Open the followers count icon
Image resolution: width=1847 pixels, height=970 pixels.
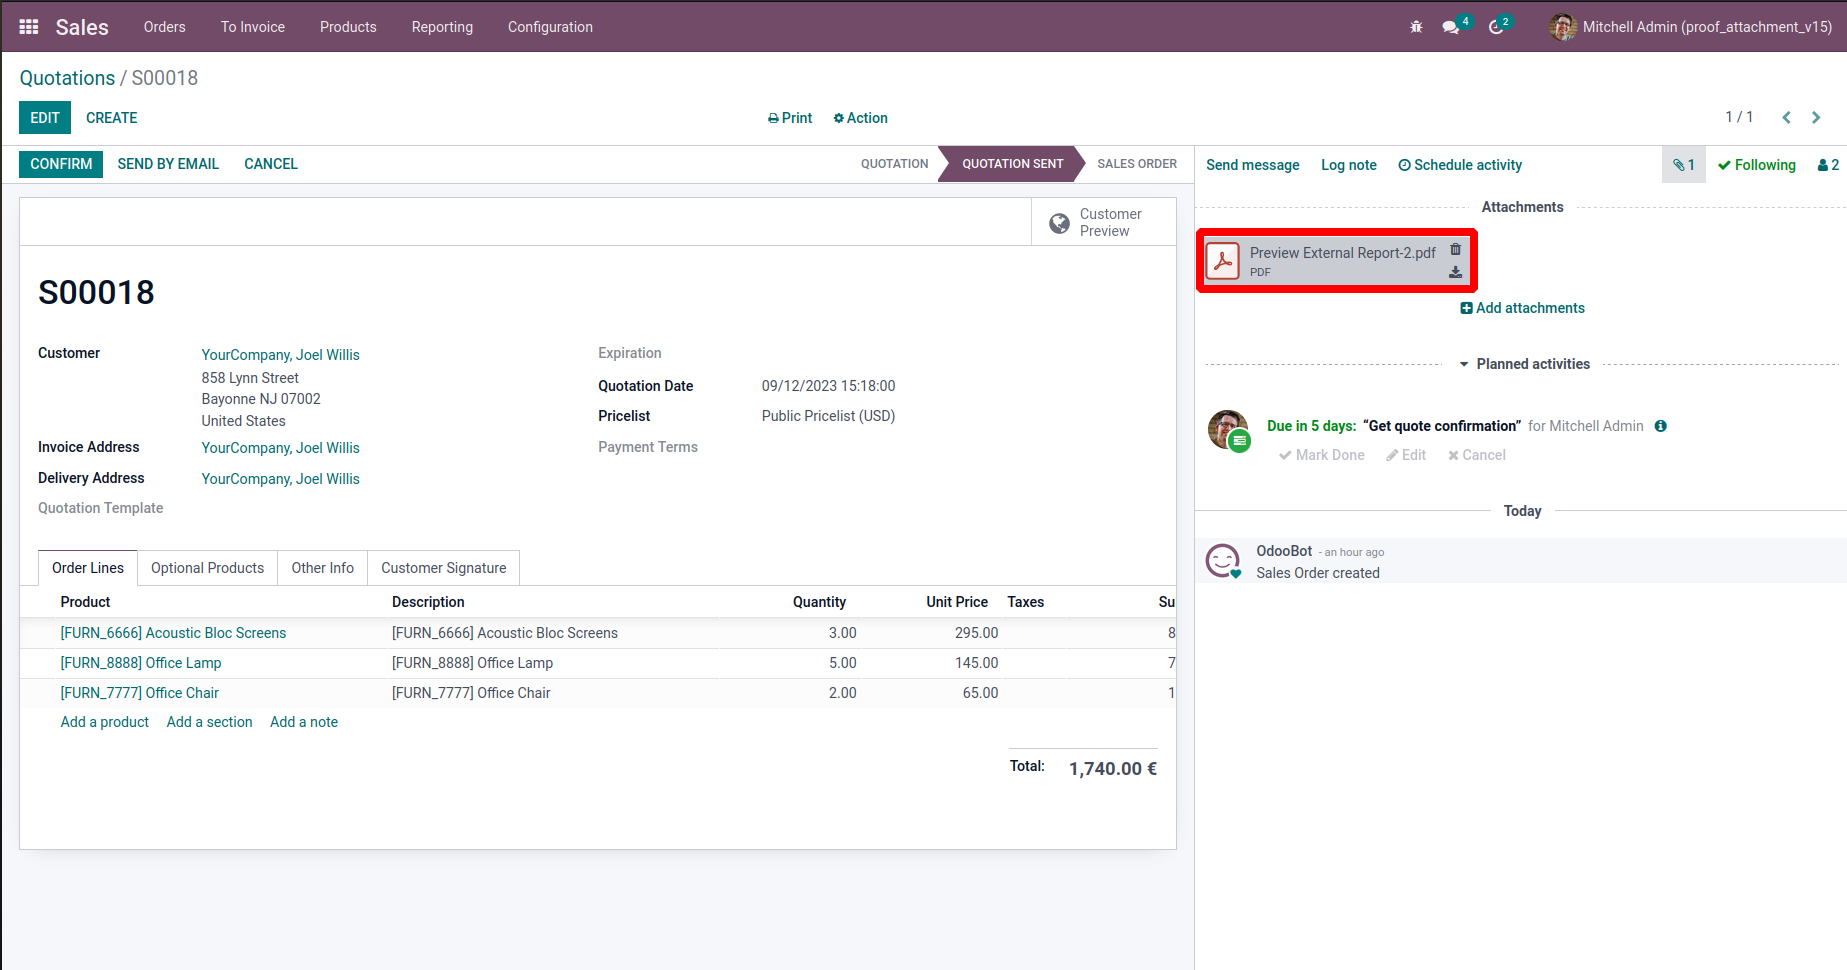pyautogui.click(x=1828, y=165)
